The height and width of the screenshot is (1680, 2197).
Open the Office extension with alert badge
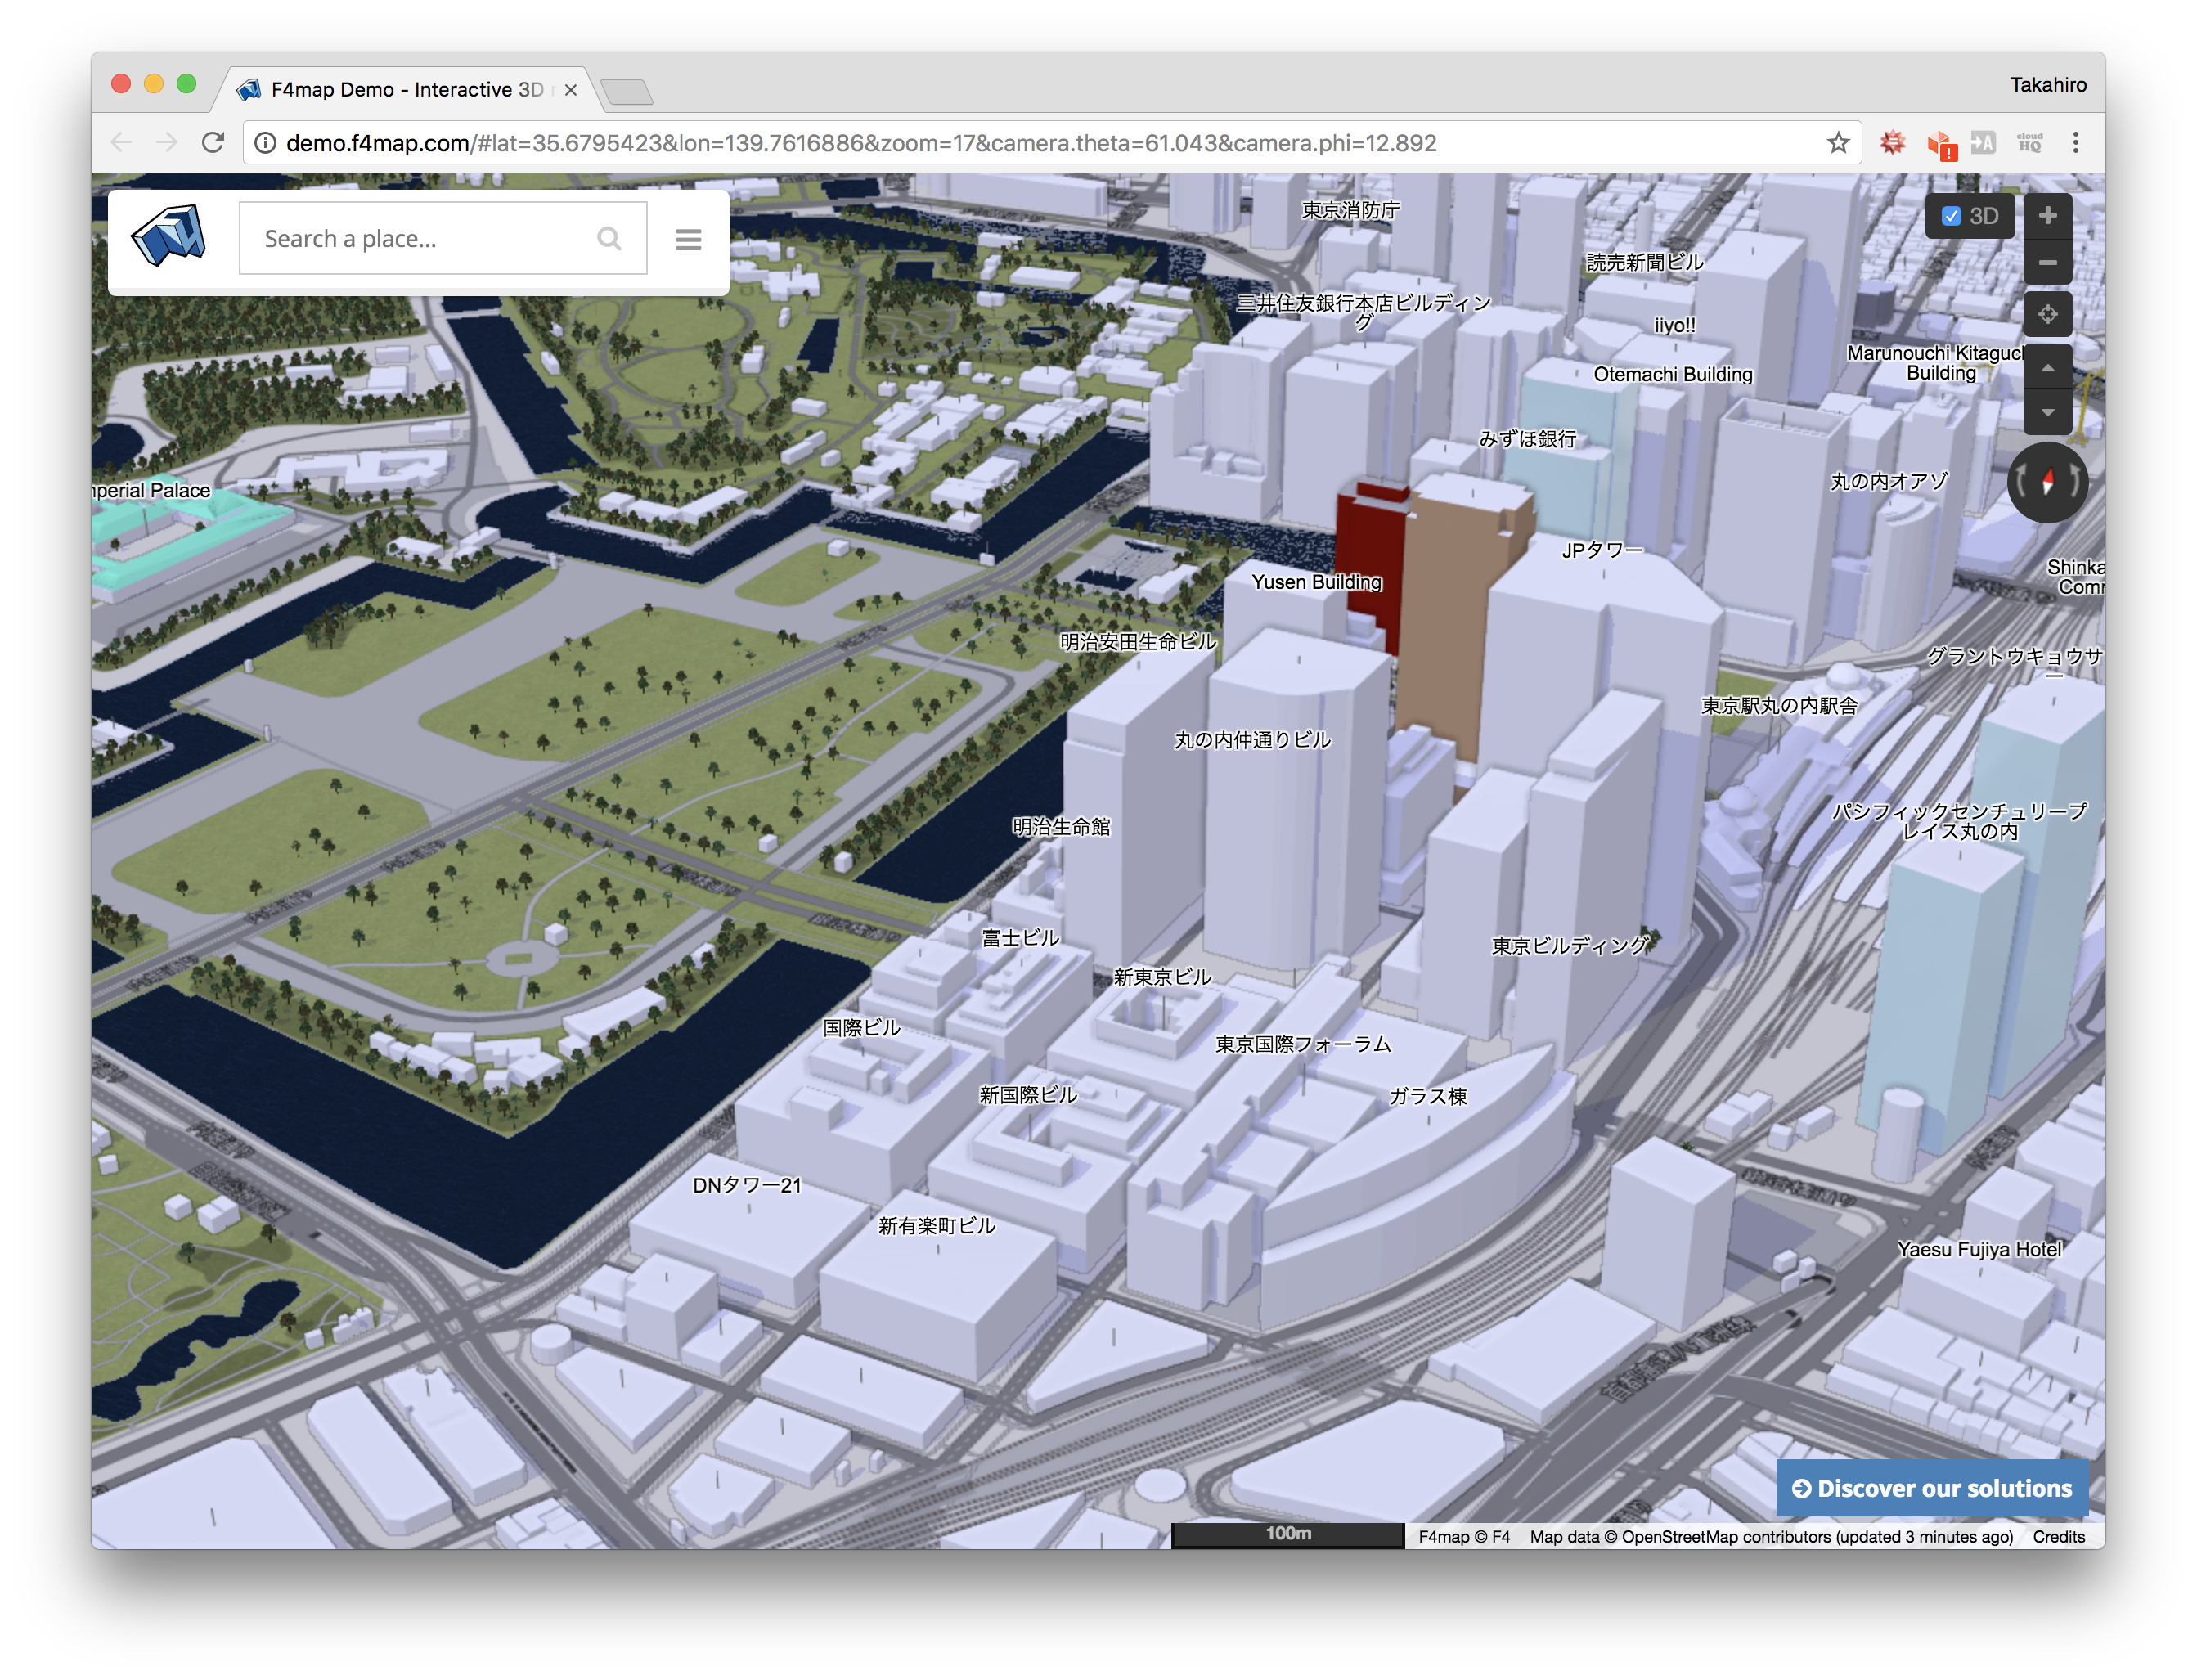click(x=1940, y=145)
